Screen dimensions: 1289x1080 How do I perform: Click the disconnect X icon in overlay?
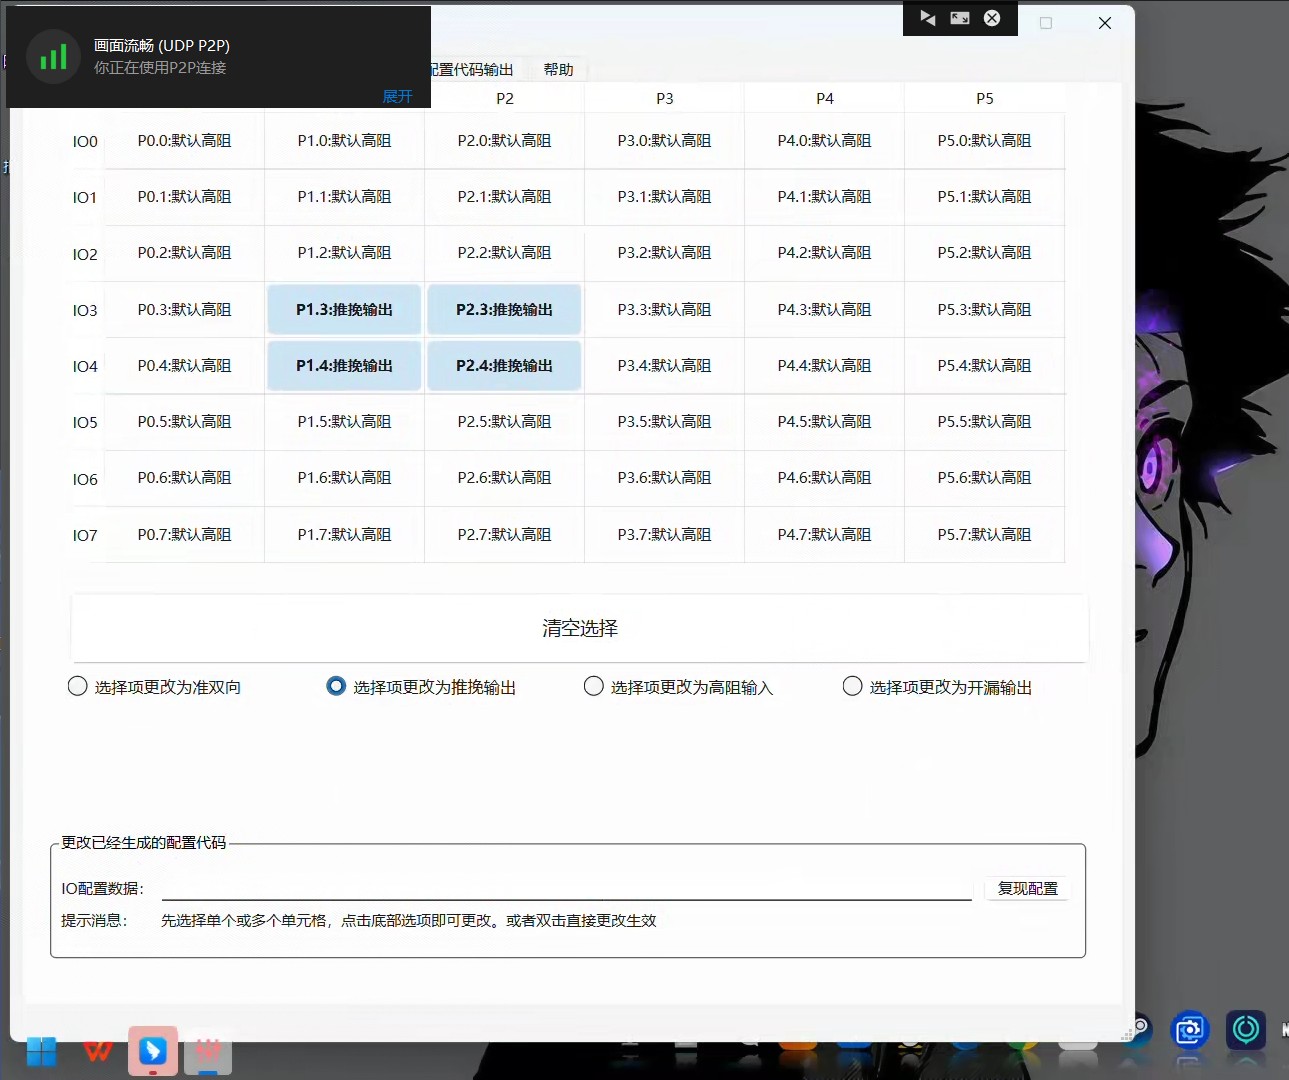point(992,18)
